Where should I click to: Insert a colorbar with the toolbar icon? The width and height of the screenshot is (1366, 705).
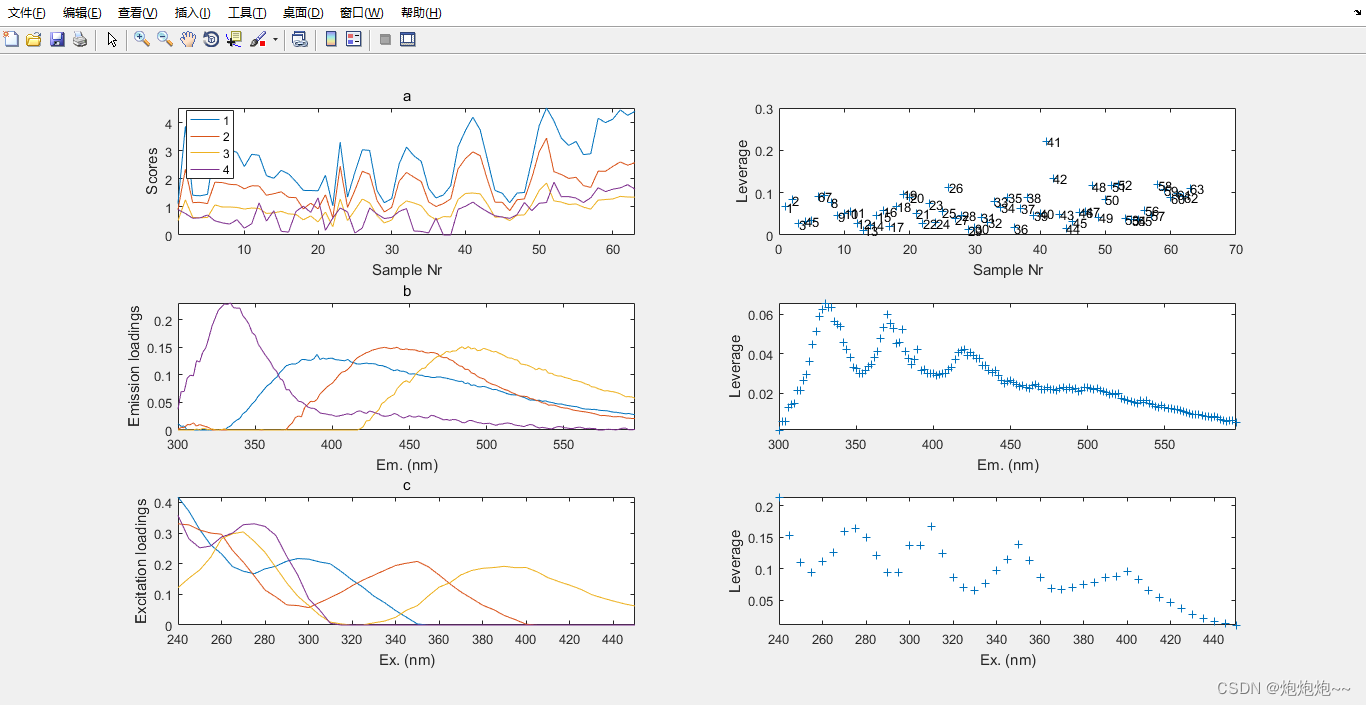[331, 39]
